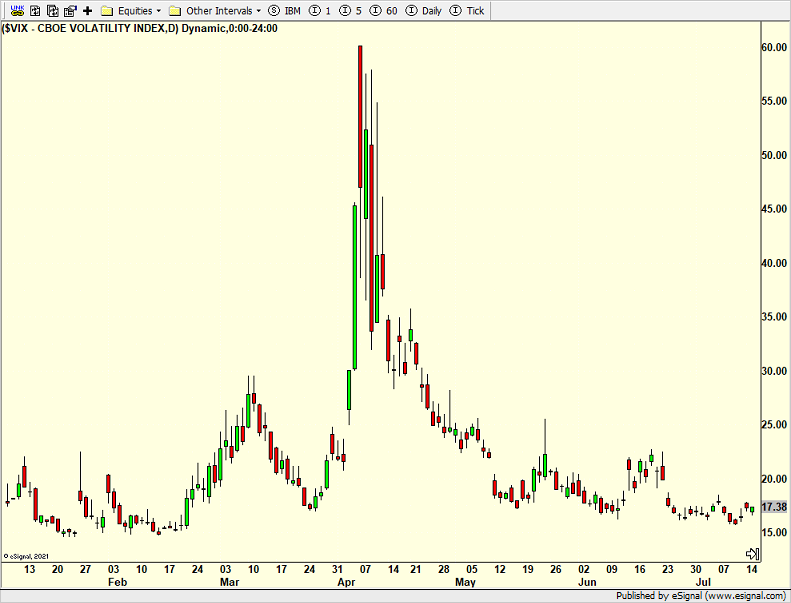
Task: Click the 30.00 price axis label
Action: pos(774,371)
